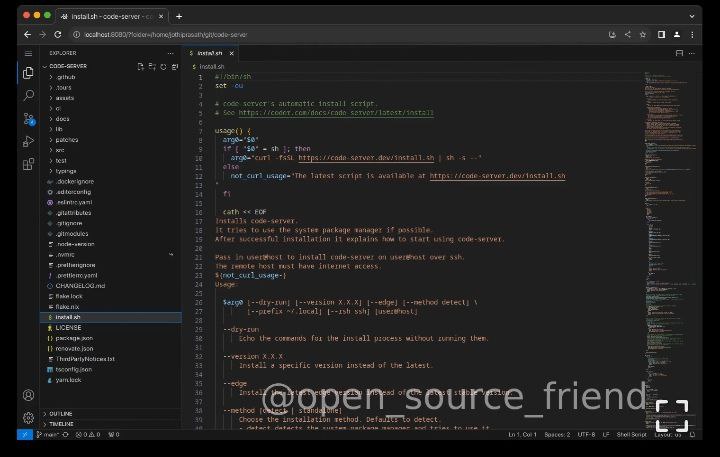Expand the .tours folder
Viewport: 720px width, 457px height.
(111, 88)
